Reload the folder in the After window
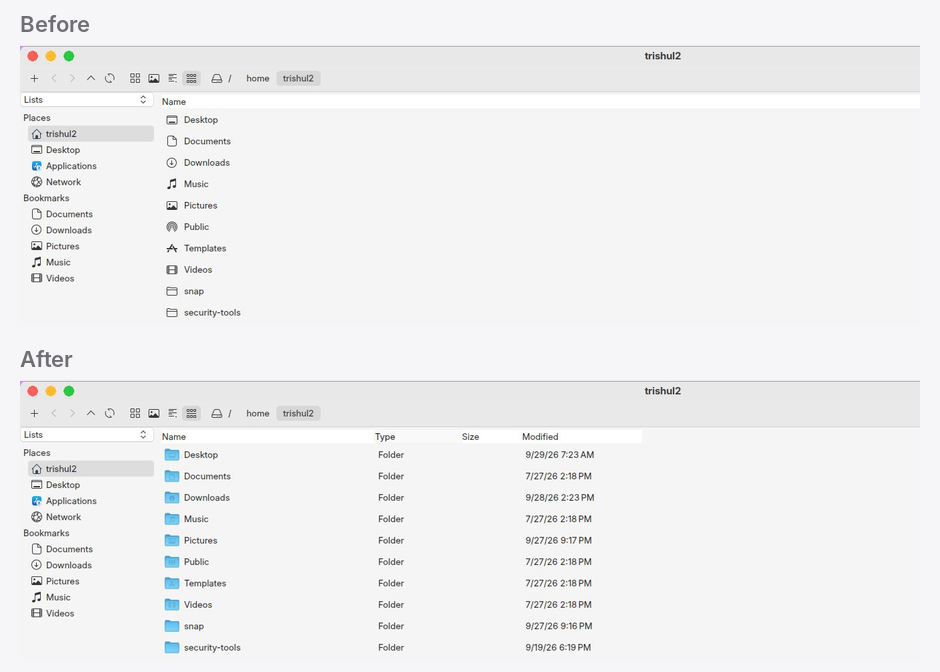 [x=110, y=414]
